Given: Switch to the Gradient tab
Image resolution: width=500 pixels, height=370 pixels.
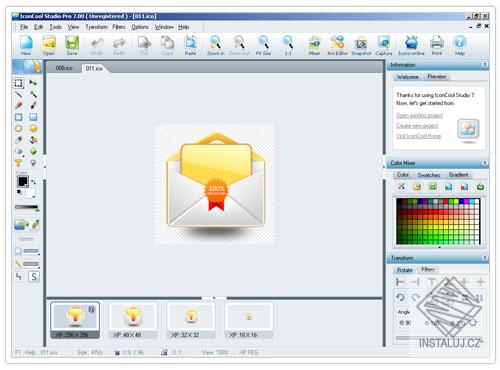Looking at the screenshot, I should [458, 175].
